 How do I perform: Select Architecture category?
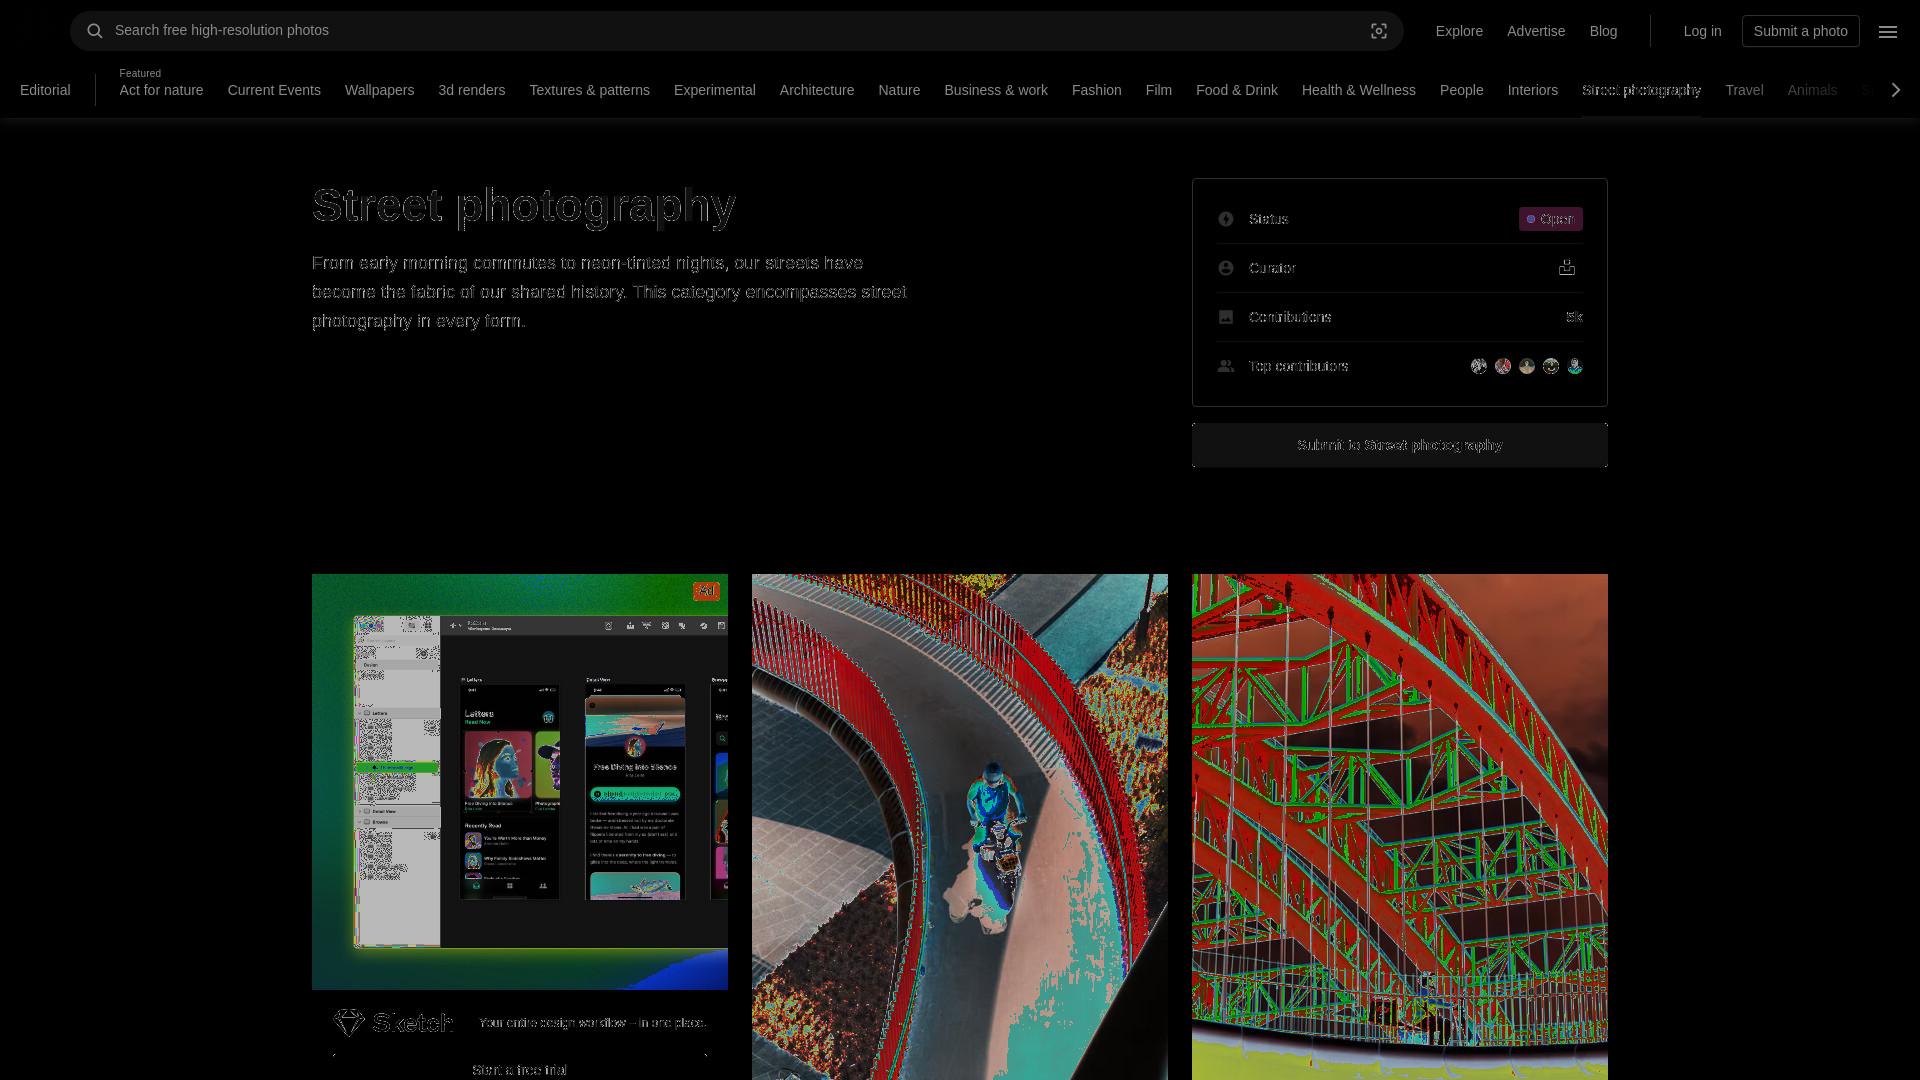pyautogui.click(x=816, y=90)
